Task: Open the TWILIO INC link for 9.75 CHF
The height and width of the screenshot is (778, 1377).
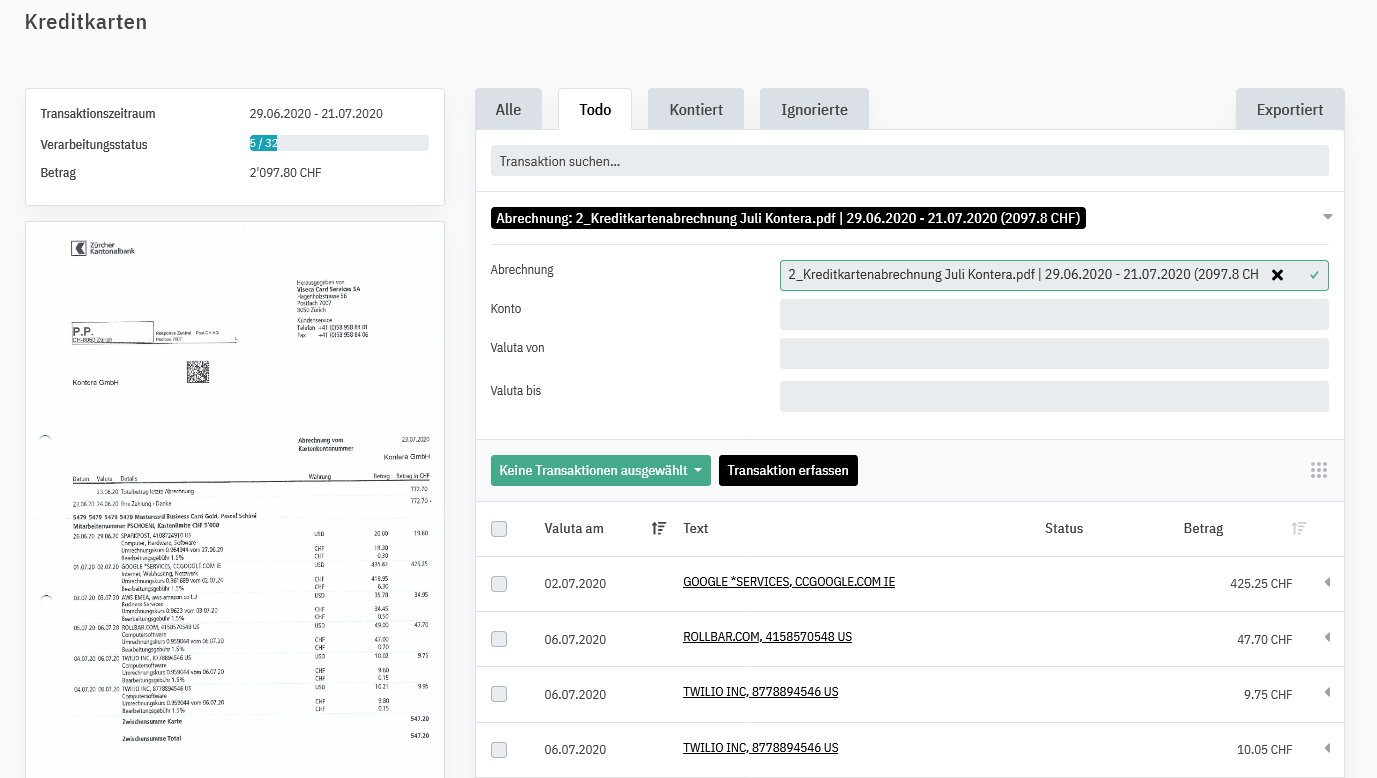Action: [760, 692]
